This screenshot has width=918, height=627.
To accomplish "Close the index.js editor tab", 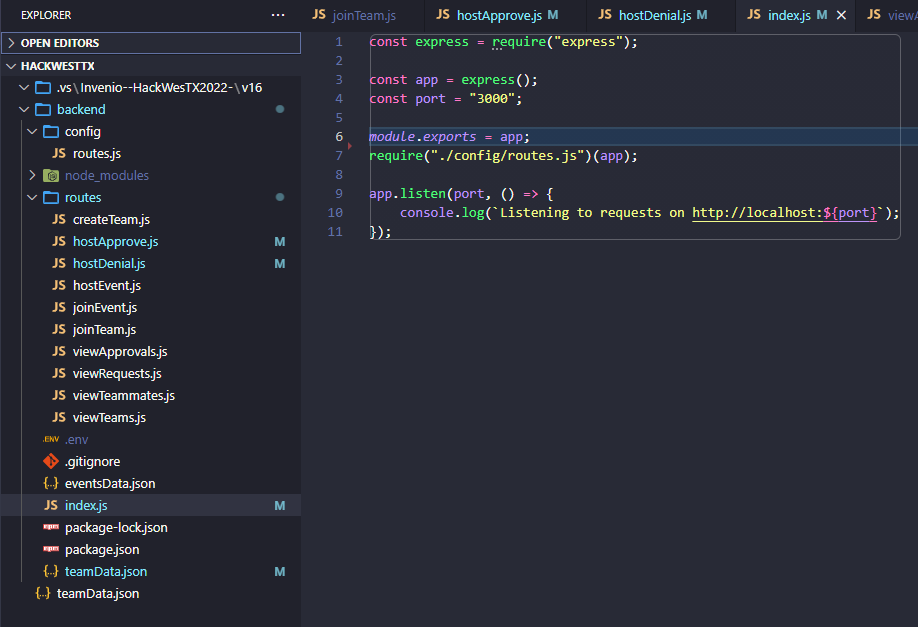I will (x=841, y=15).
